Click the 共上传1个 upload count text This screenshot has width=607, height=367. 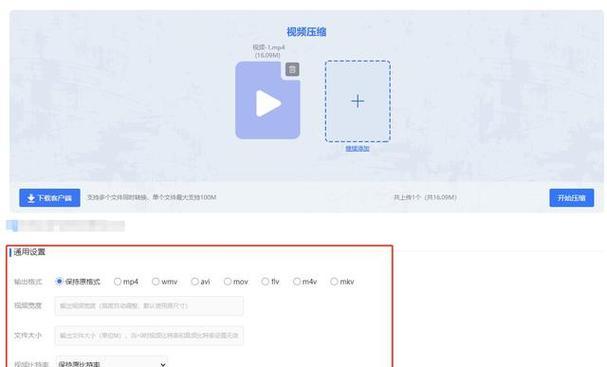(425, 197)
